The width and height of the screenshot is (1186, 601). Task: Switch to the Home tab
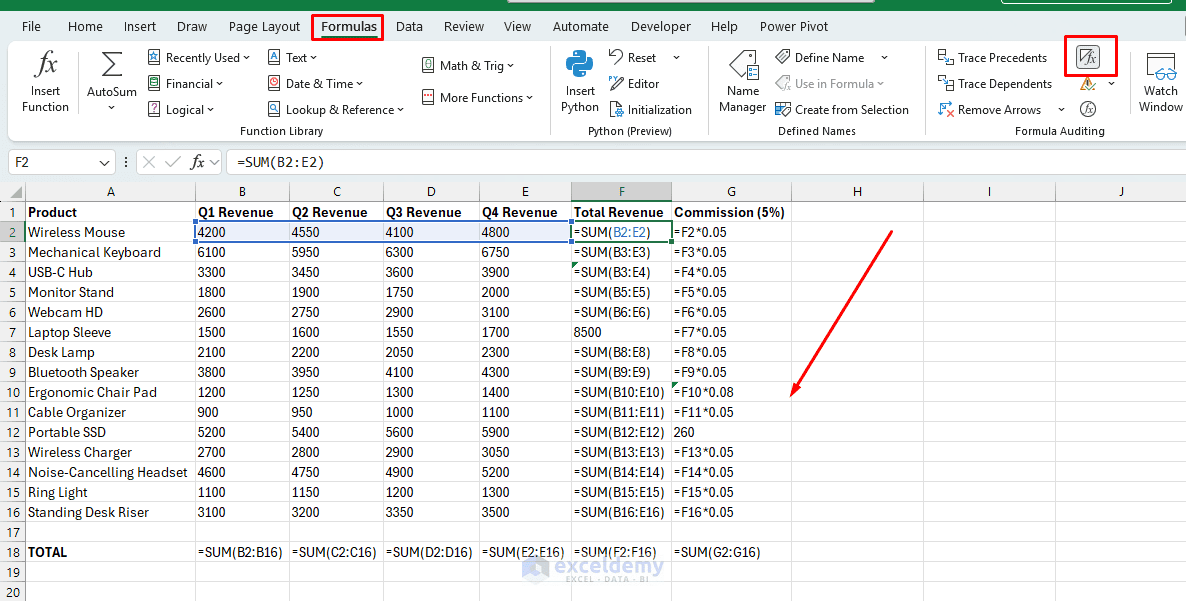pos(85,26)
